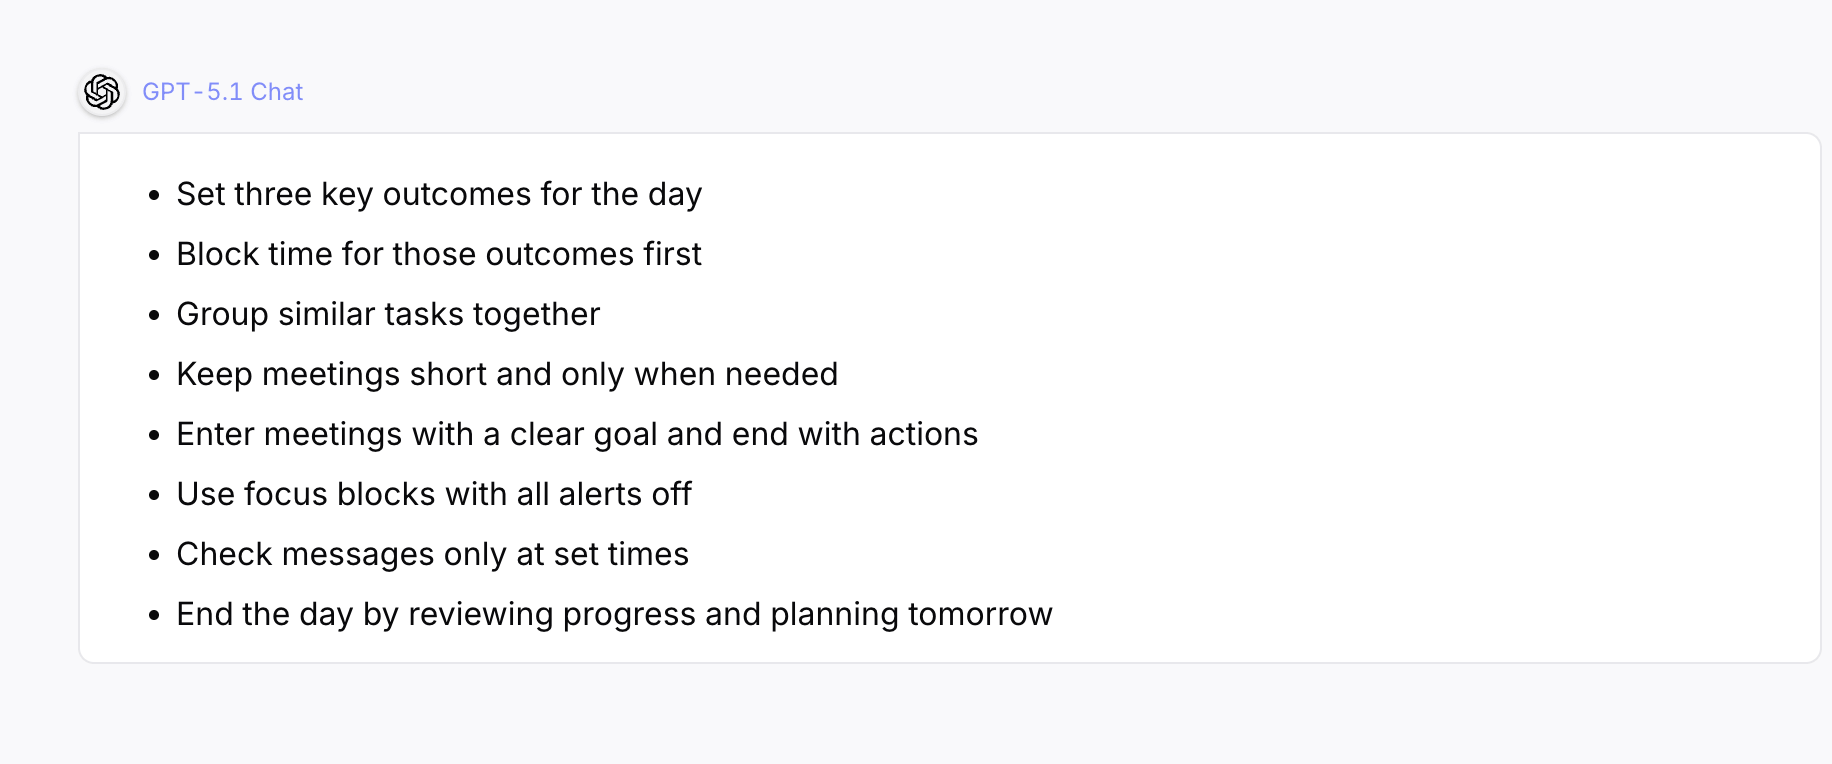Click the "End the day by reviewing progress" line
Screen dimensions: 1832x764
[x=614, y=614]
